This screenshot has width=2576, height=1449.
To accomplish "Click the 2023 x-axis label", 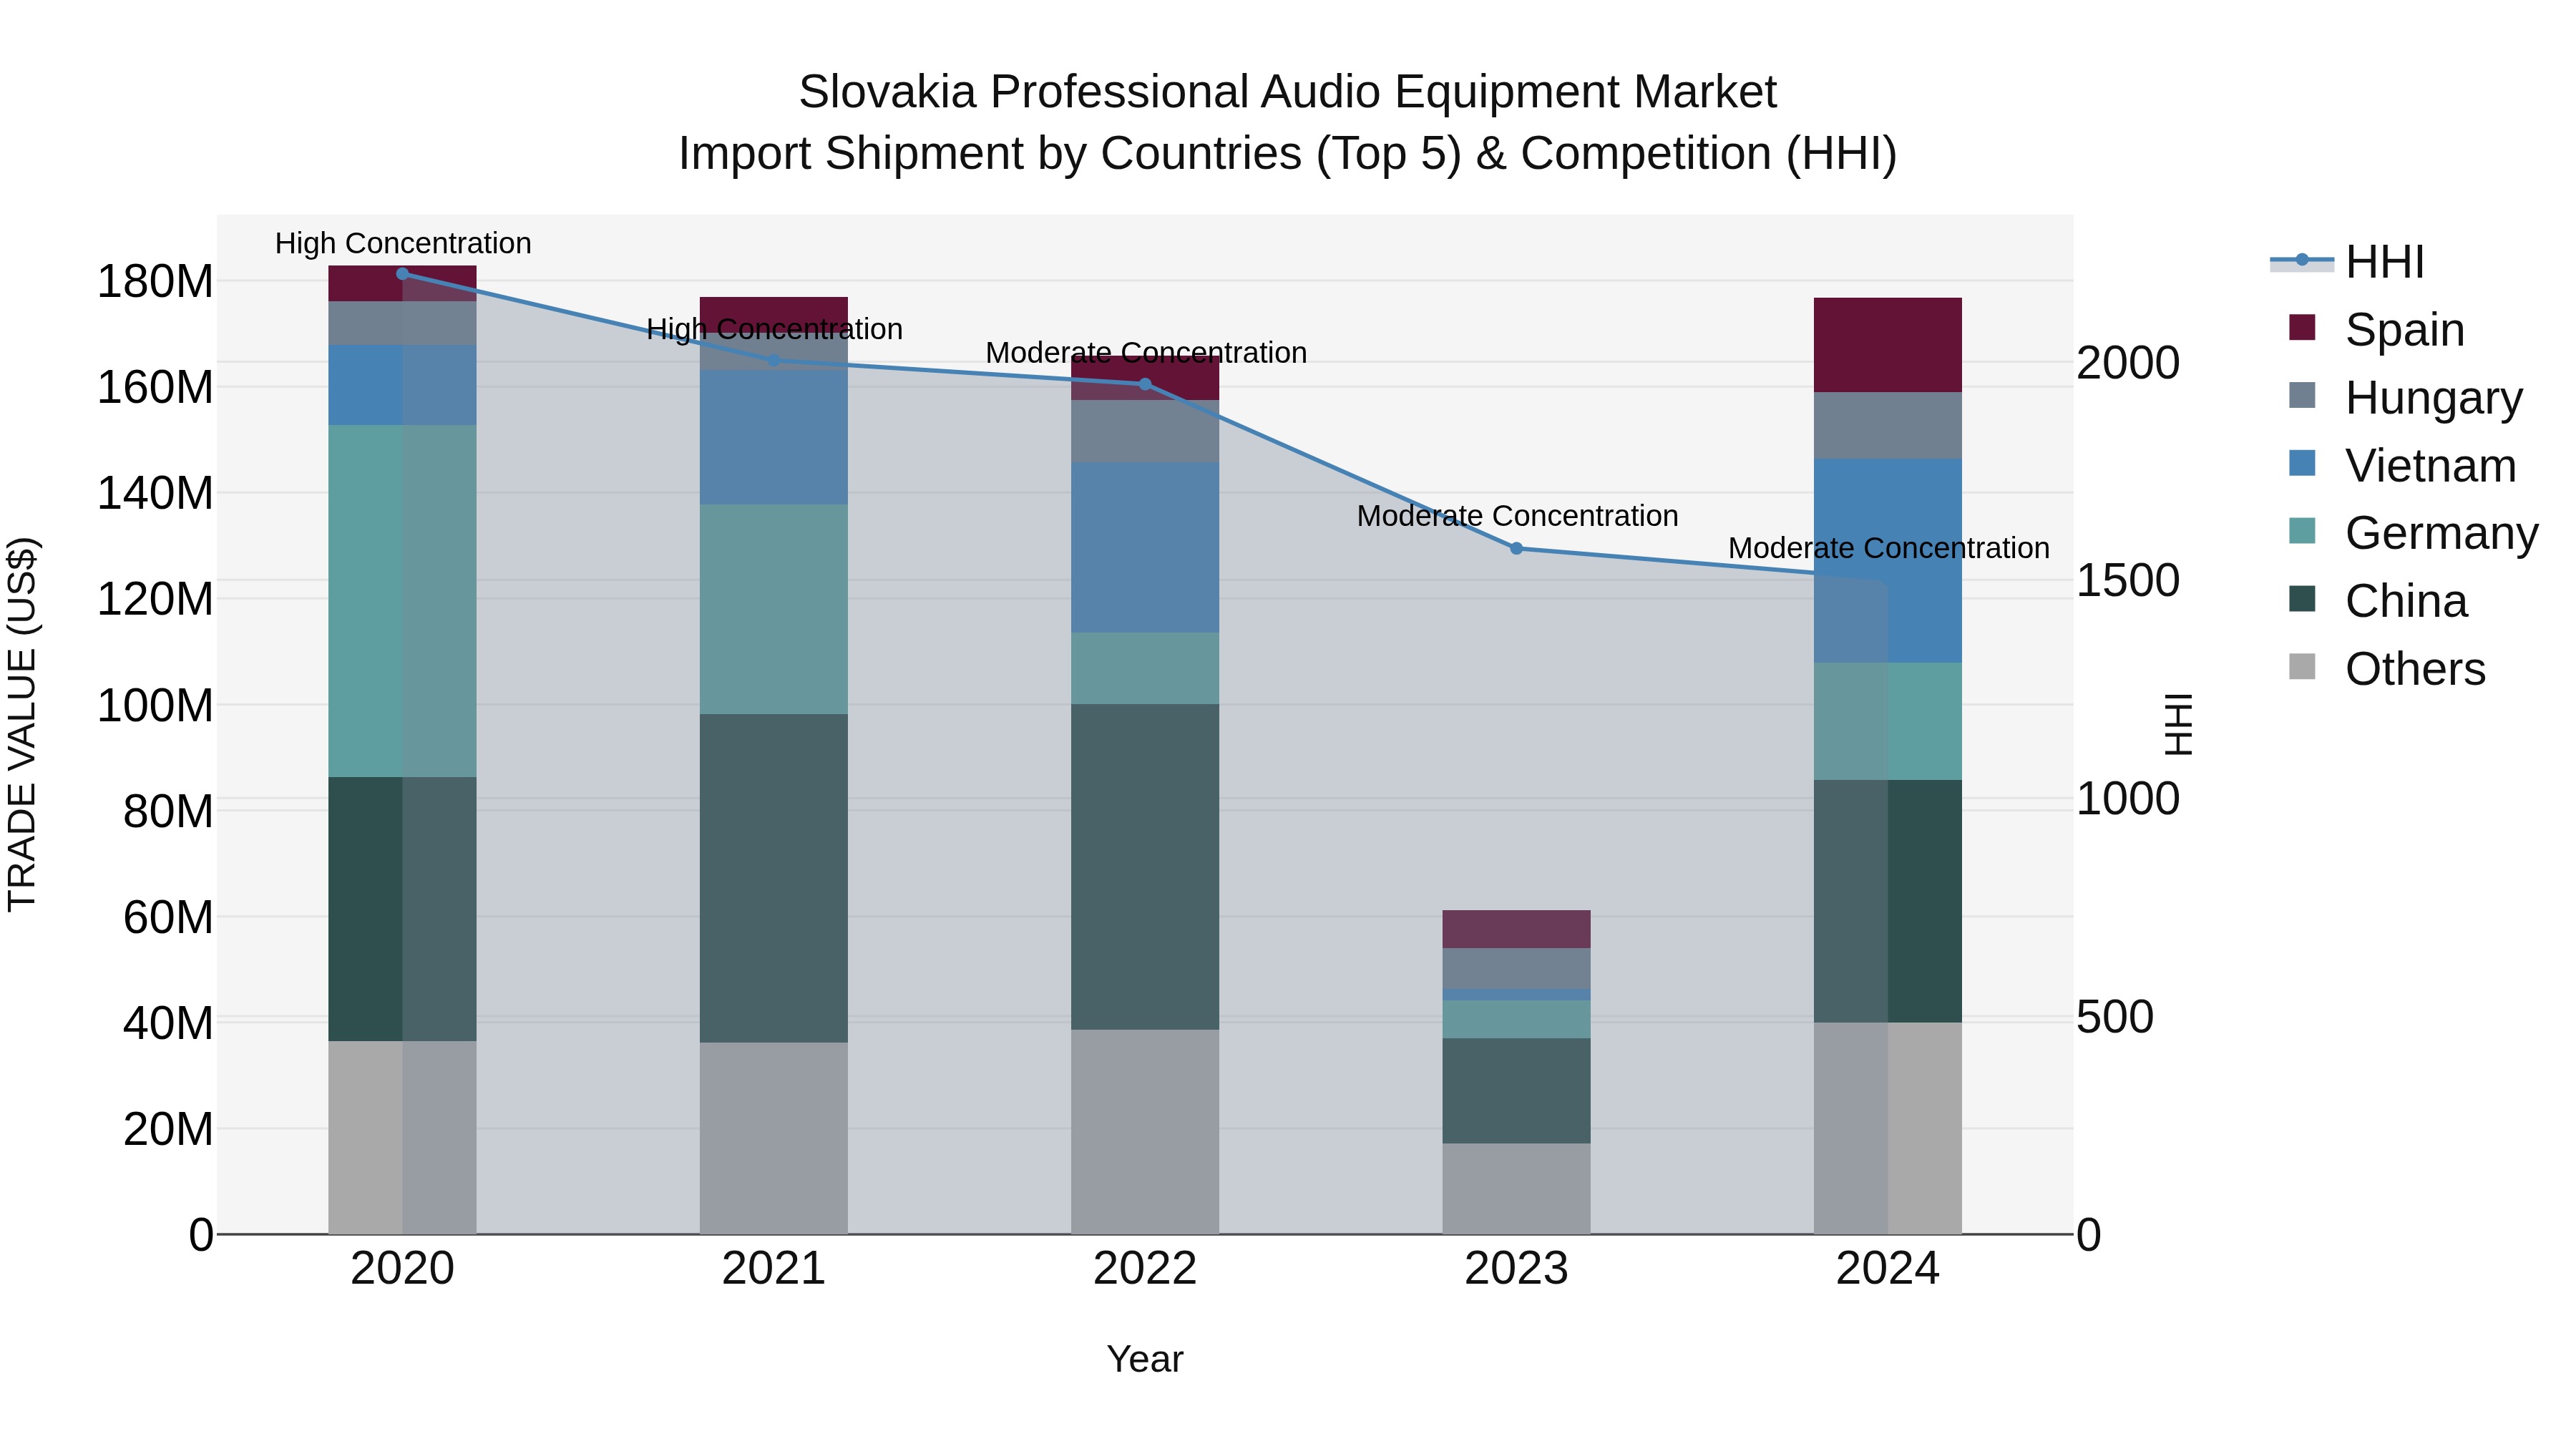I will click(x=1516, y=1269).
